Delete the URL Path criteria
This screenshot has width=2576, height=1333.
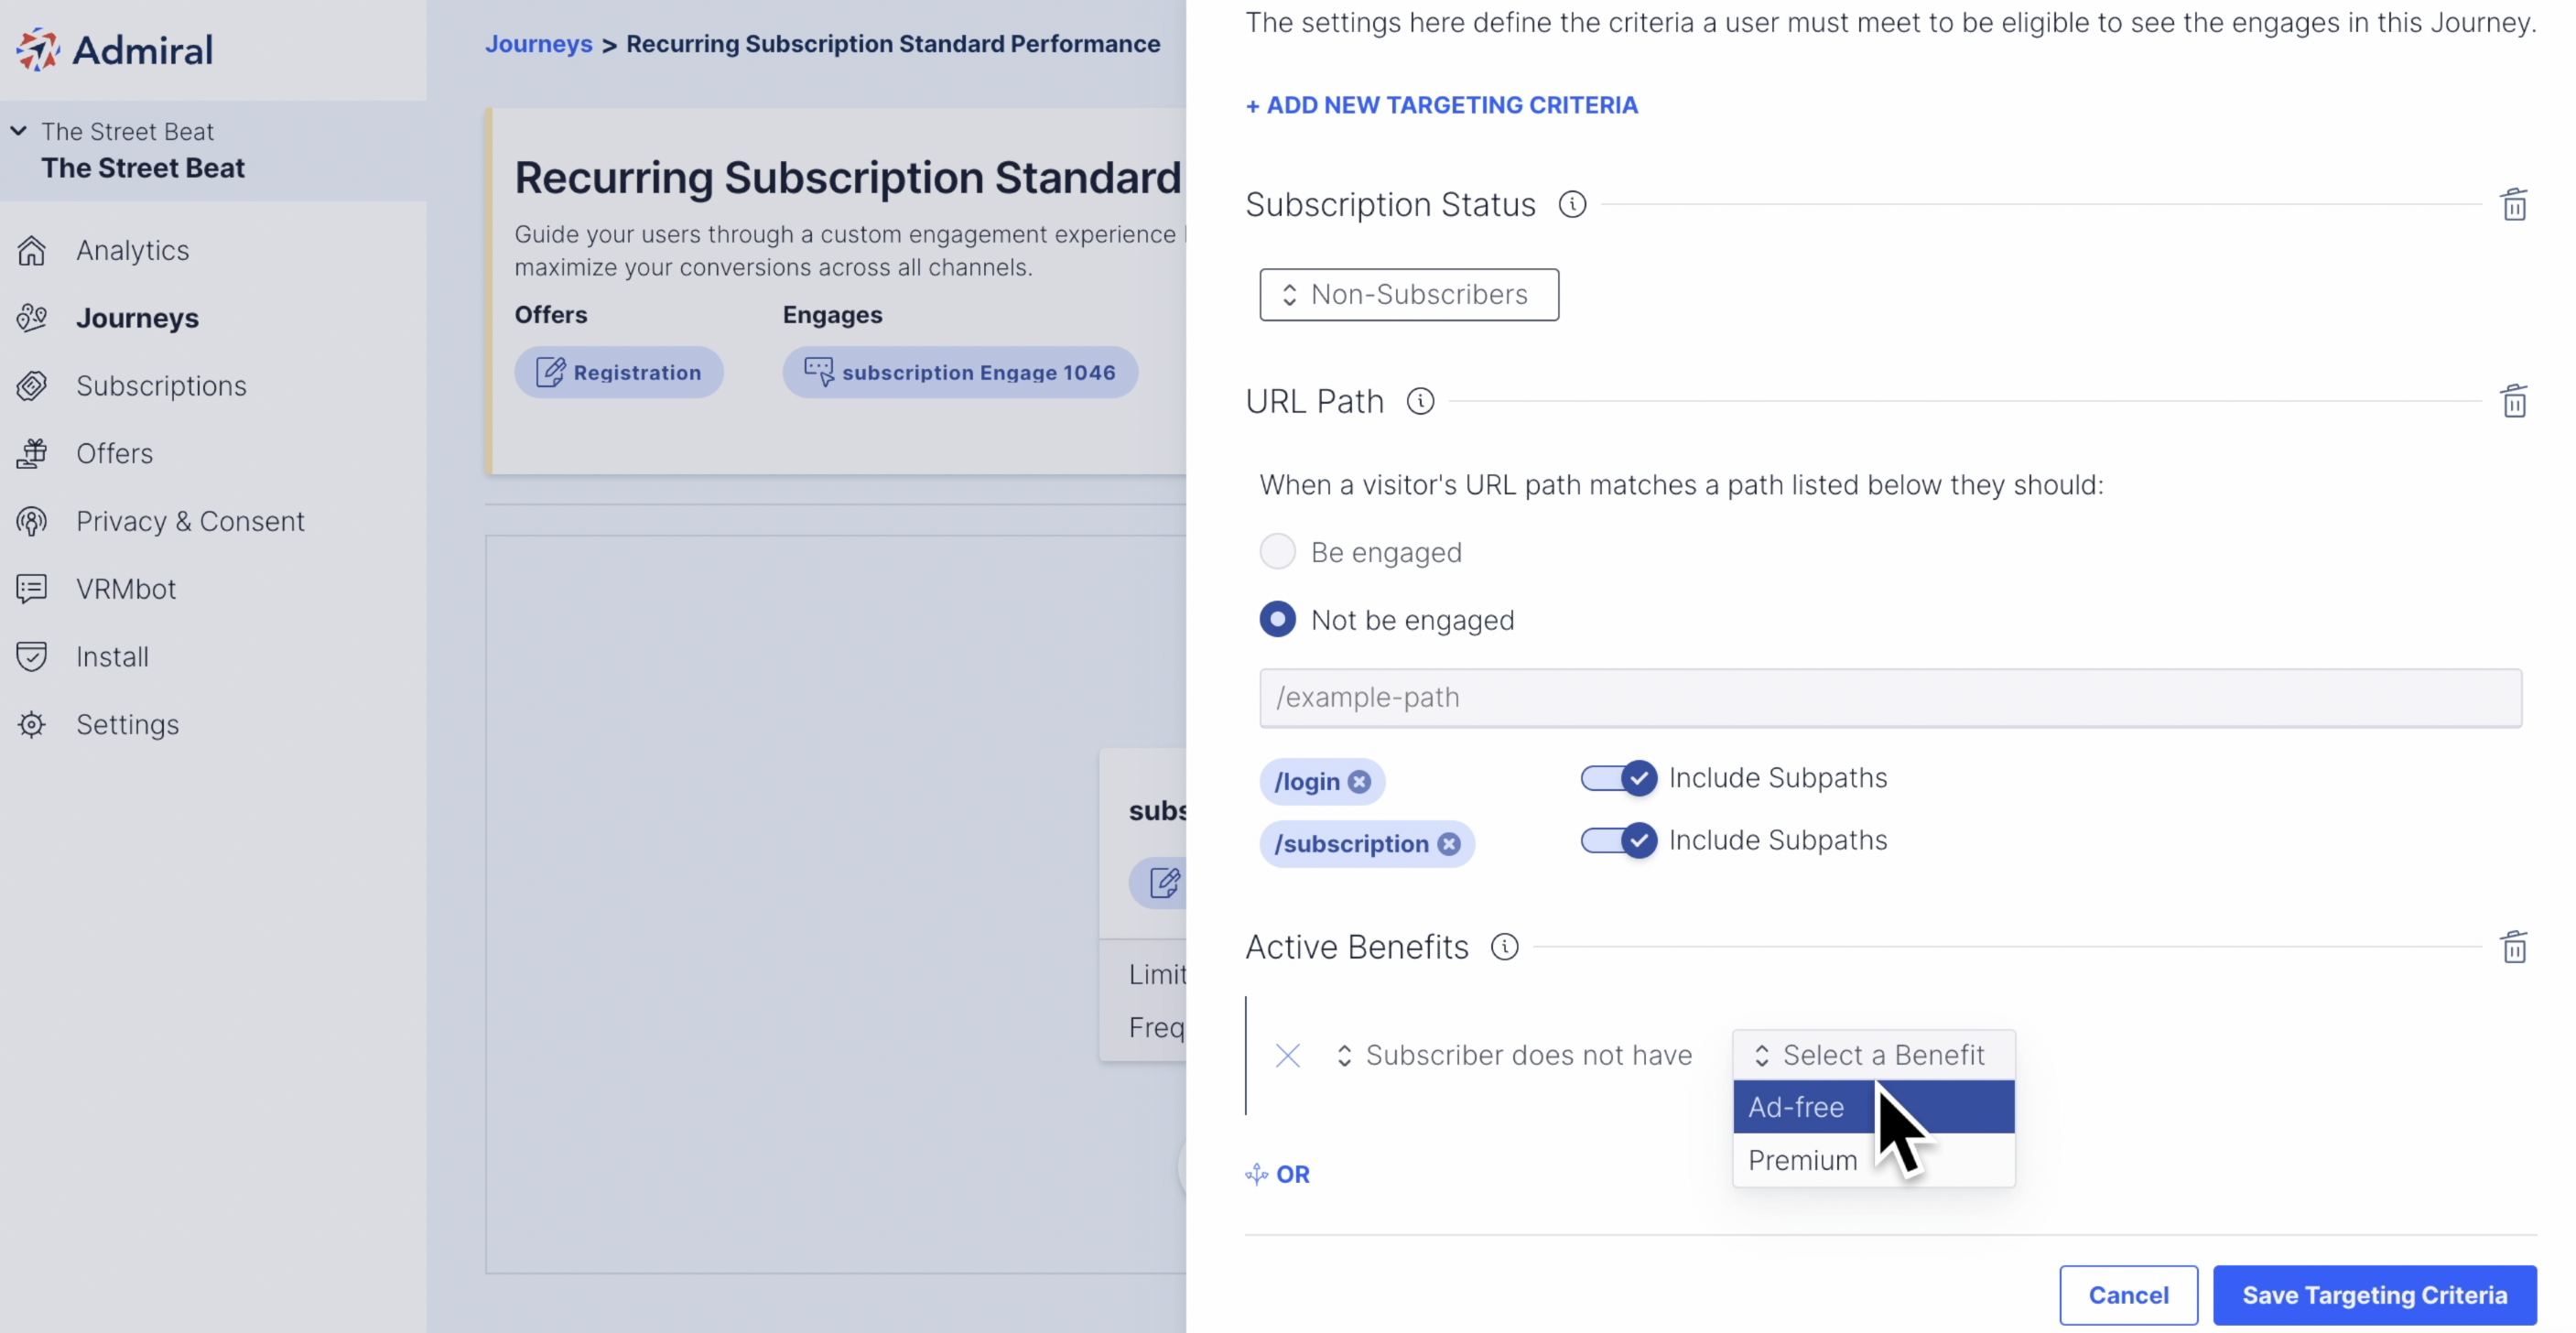(x=2514, y=401)
